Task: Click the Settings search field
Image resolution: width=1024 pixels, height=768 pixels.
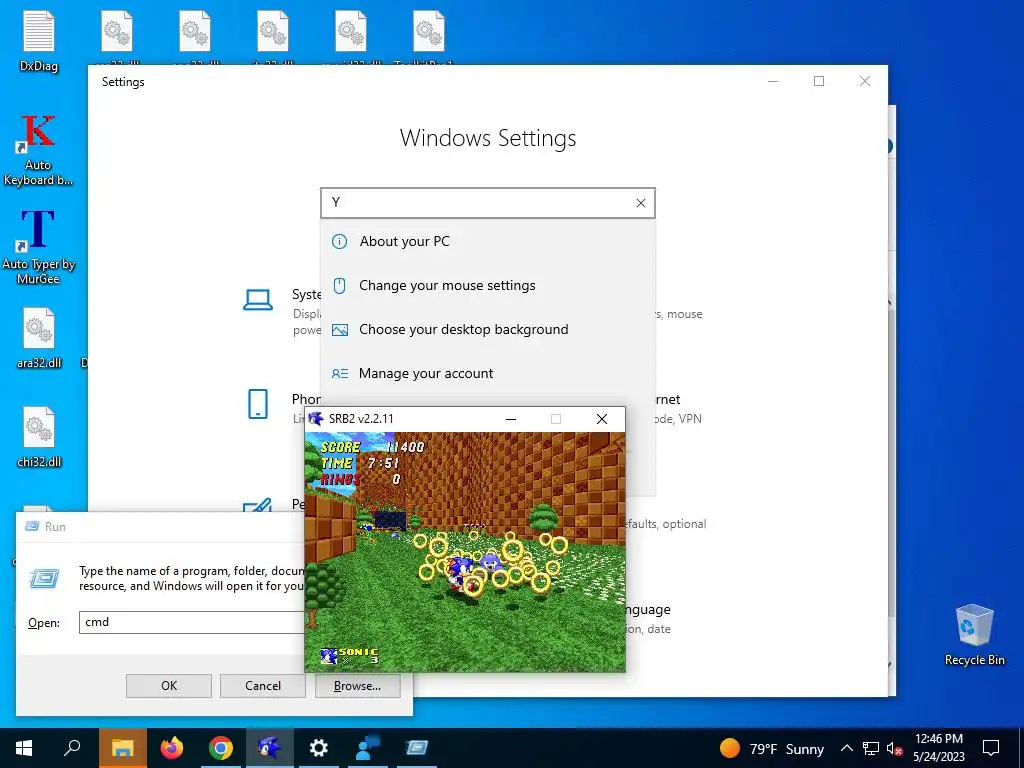Action: (488, 203)
